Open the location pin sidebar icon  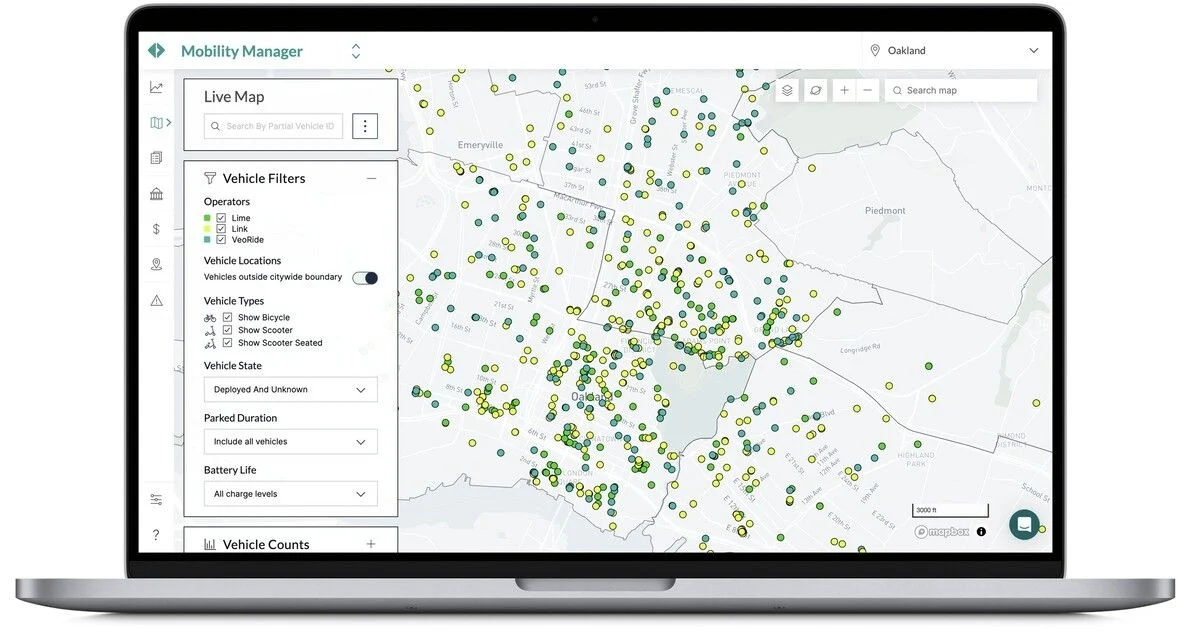[157, 264]
